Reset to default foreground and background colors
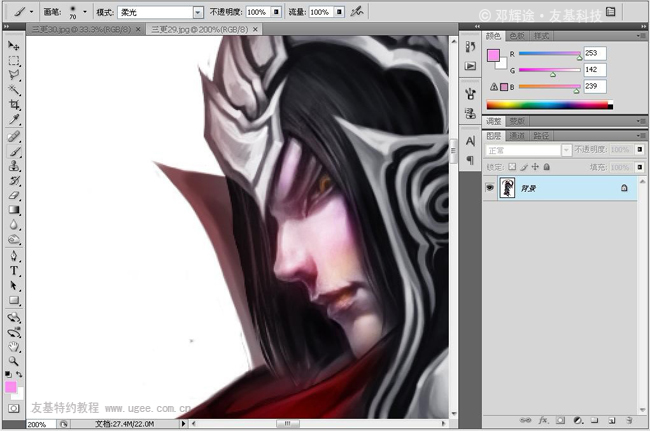Image resolution: width=650 pixels, height=431 pixels. pos(8,374)
